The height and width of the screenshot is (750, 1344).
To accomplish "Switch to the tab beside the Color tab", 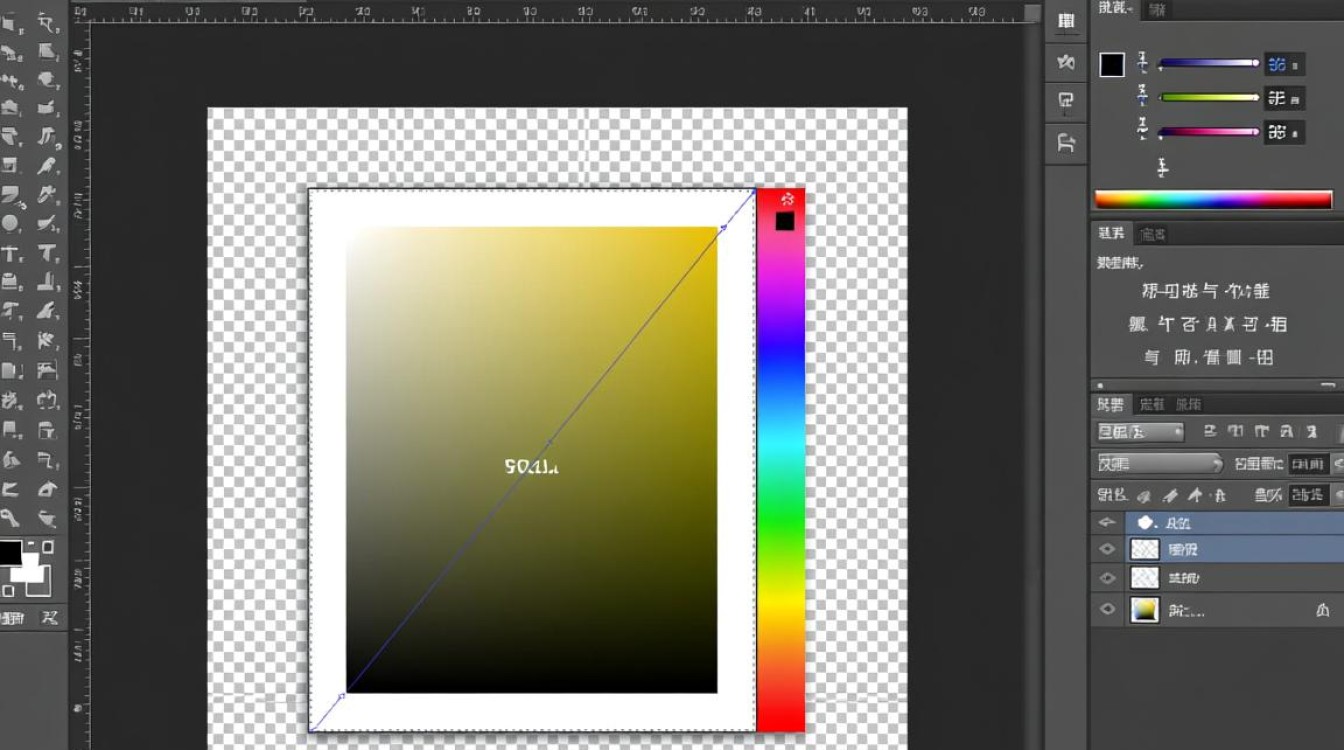I will click(x=1157, y=9).
